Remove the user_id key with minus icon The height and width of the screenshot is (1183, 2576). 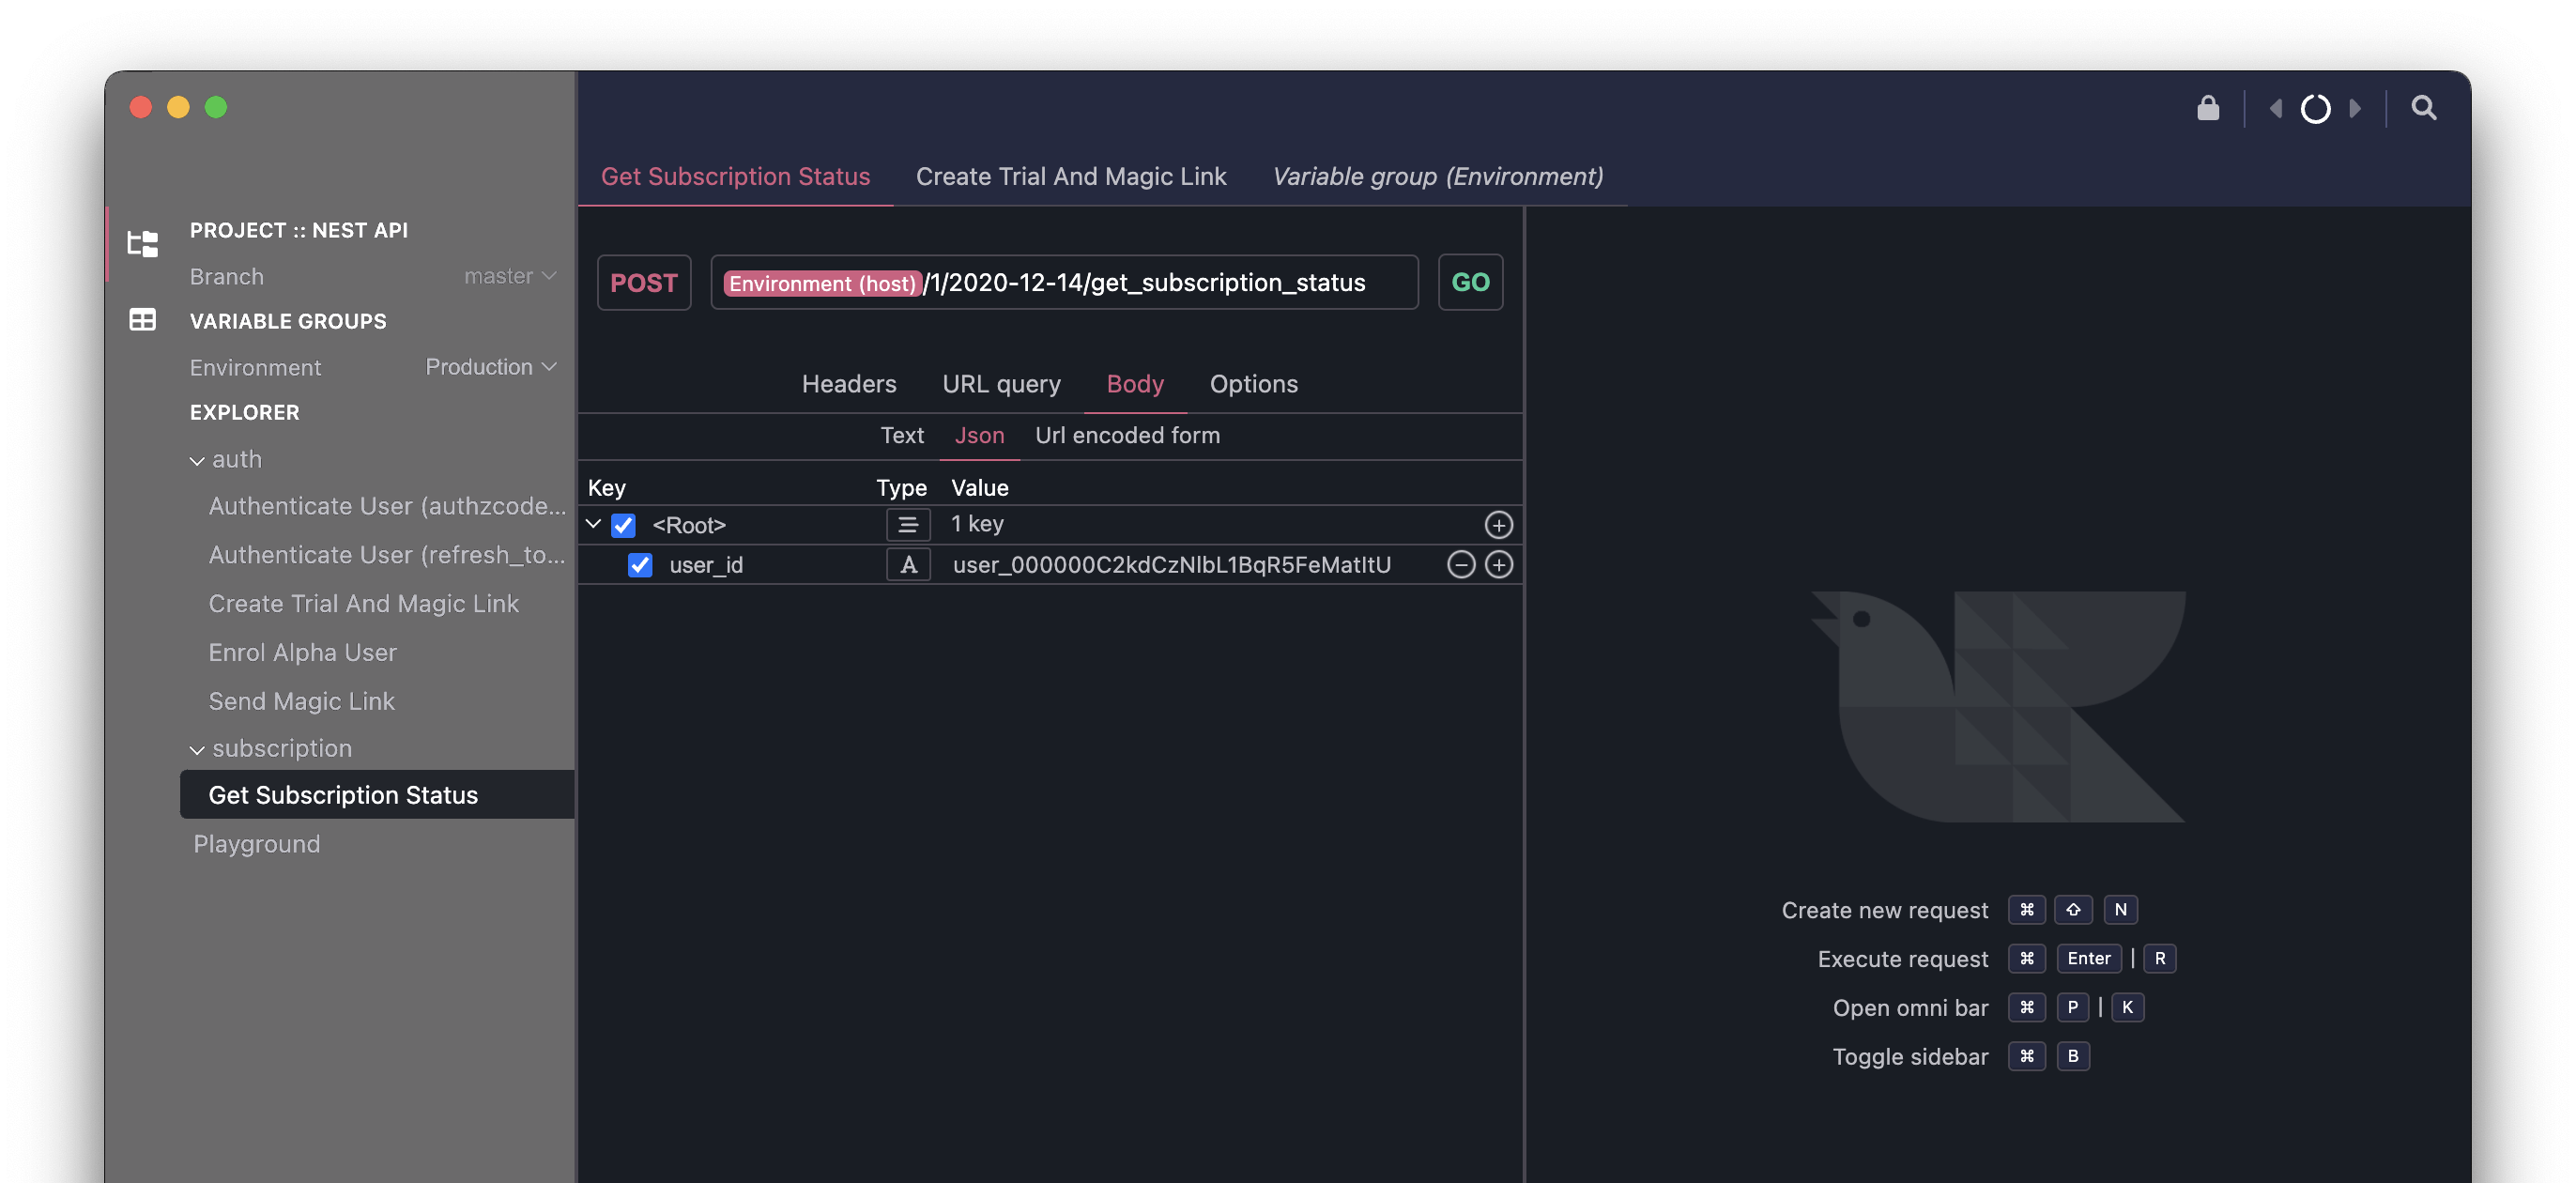tap(1460, 564)
